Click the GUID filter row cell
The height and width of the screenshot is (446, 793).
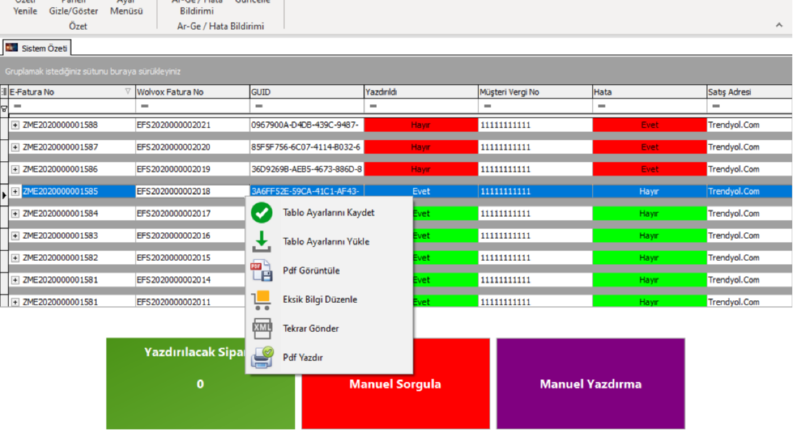(306, 106)
